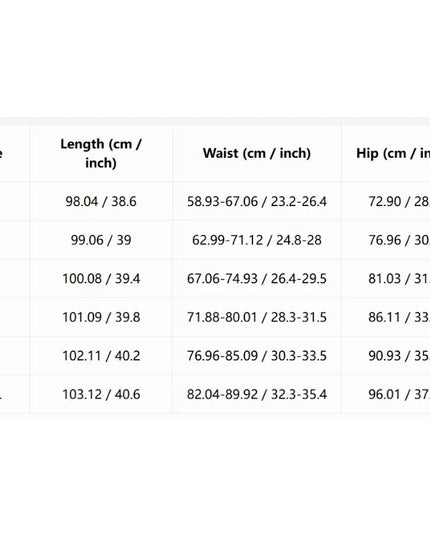Click the Length (cm / inch) column header
Viewport: 430px width, 537px height.
pos(101,153)
